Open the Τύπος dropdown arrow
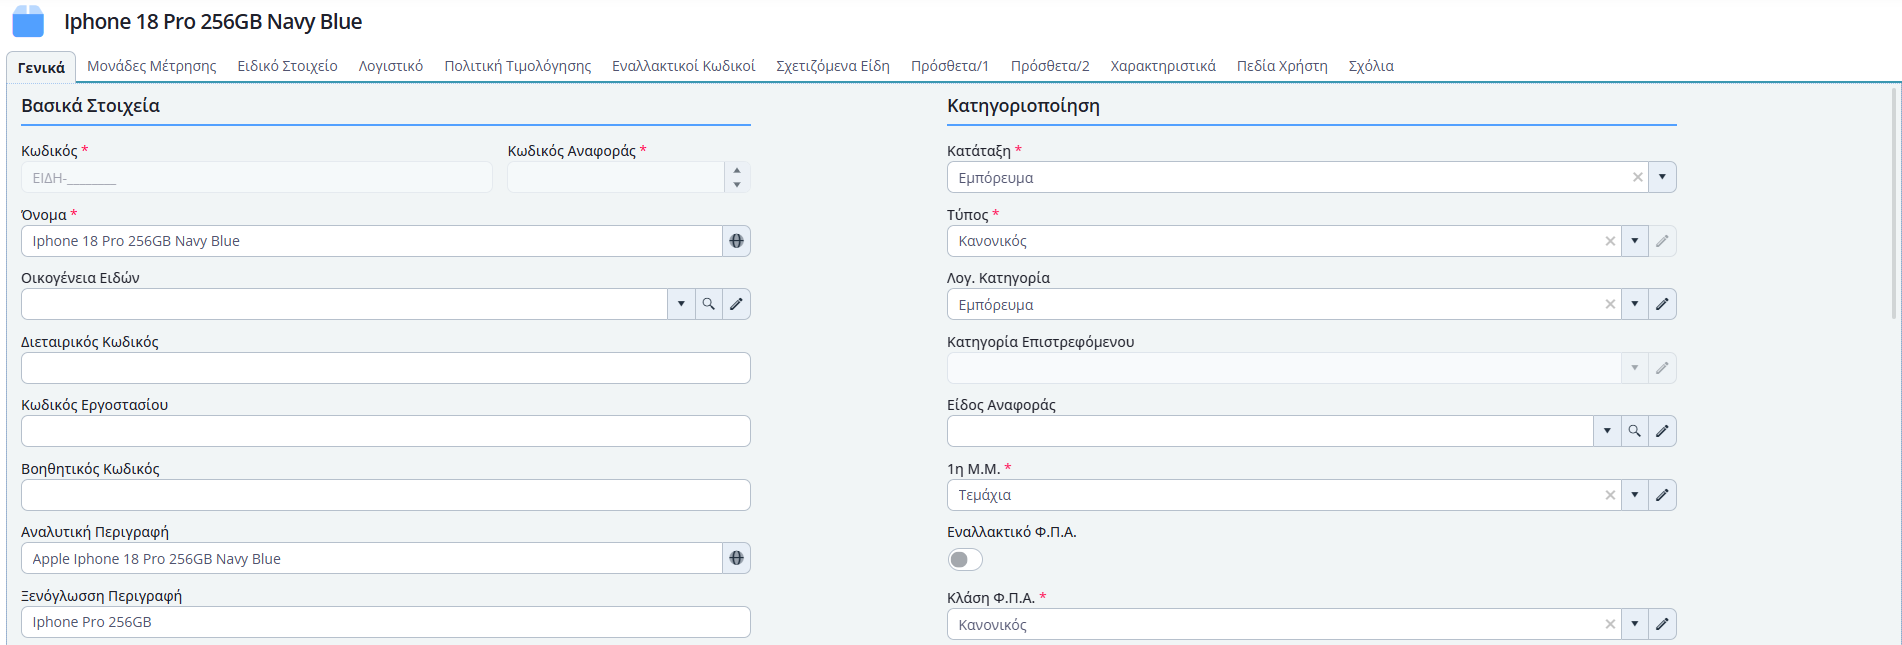This screenshot has width=1902, height=645. pos(1634,241)
